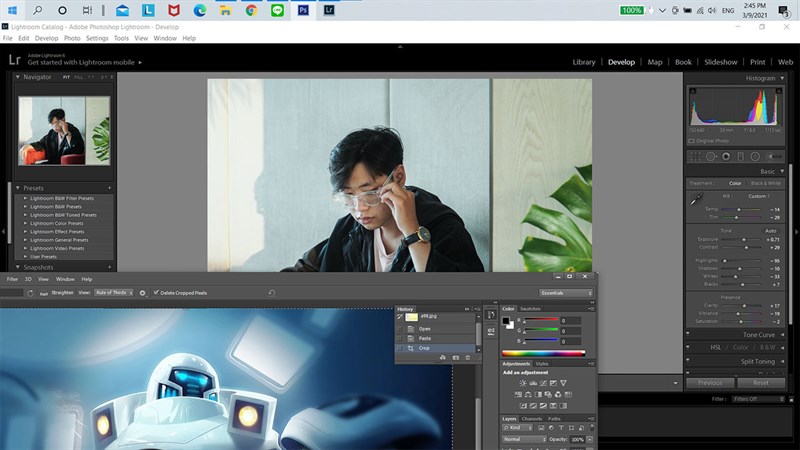Toggle Tone Curve panel on/off switch

(x=688, y=334)
